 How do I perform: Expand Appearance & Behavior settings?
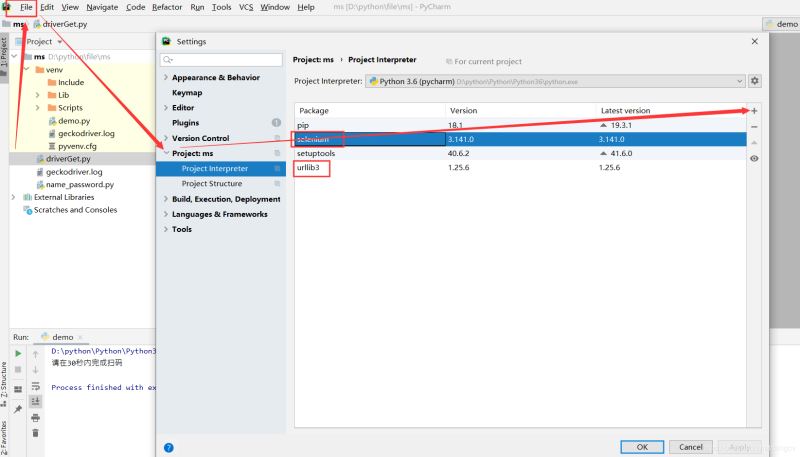pos(166,78)
